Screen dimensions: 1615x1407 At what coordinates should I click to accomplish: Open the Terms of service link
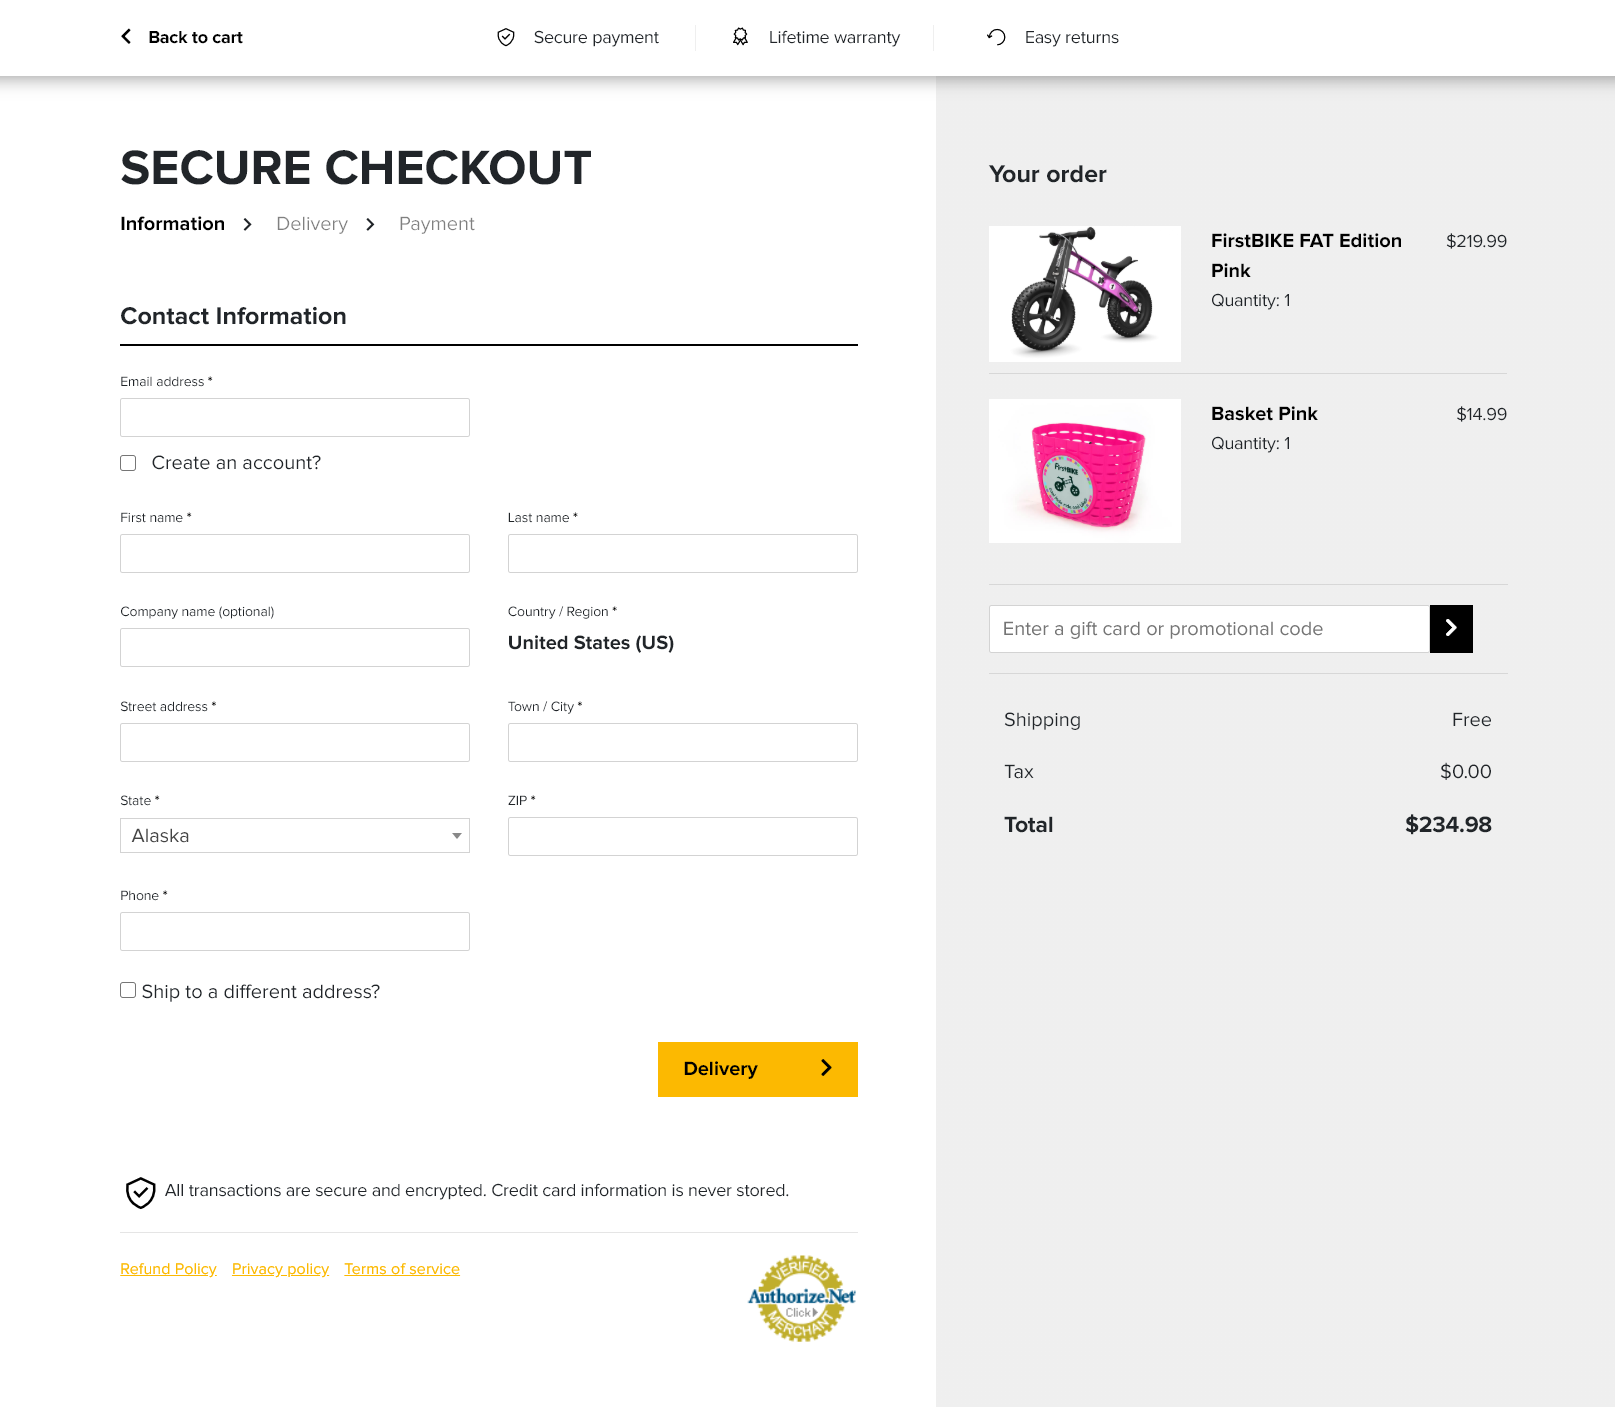402,1269
